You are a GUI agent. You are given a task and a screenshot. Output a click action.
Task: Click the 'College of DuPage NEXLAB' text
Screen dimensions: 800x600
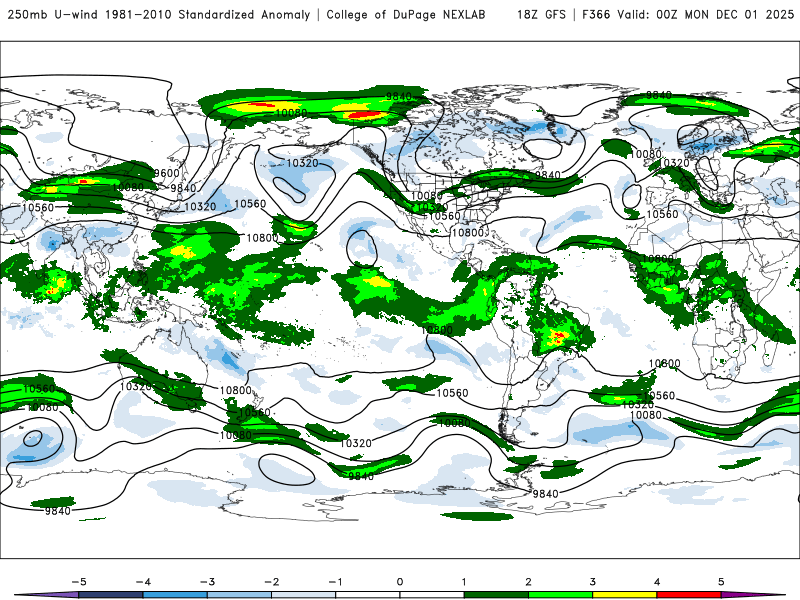(x=406, y=14)
